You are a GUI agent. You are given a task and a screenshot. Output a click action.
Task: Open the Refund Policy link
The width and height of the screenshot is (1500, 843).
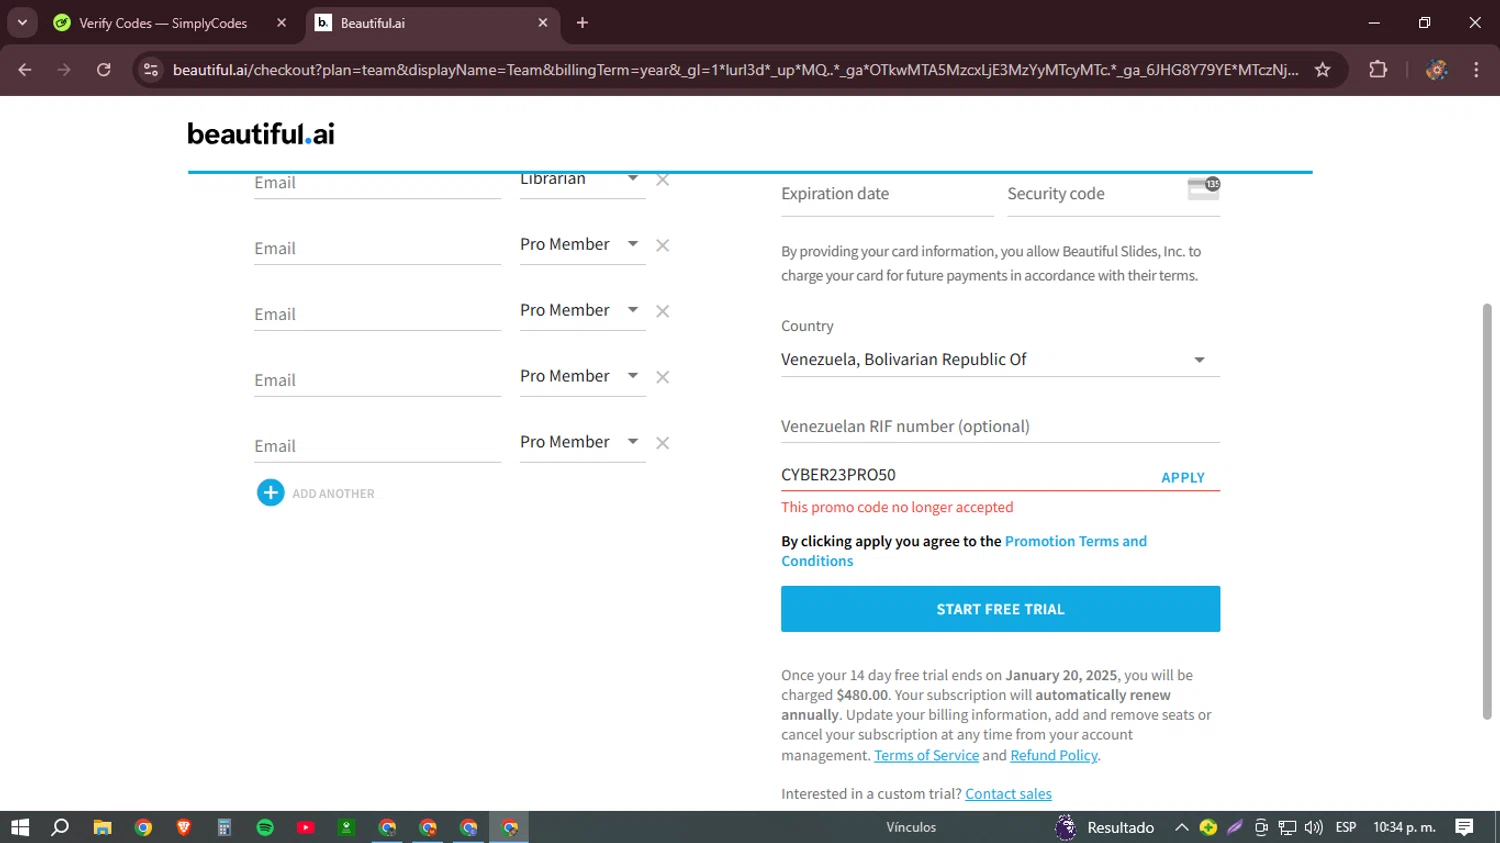1054,755
